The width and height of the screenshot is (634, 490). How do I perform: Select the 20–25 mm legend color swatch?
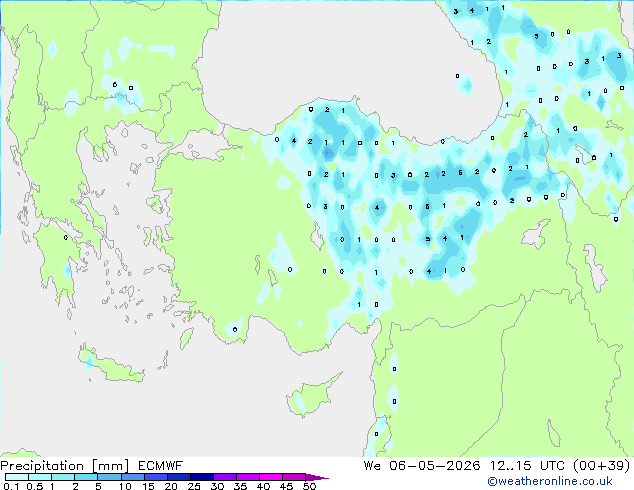point(178,477)
